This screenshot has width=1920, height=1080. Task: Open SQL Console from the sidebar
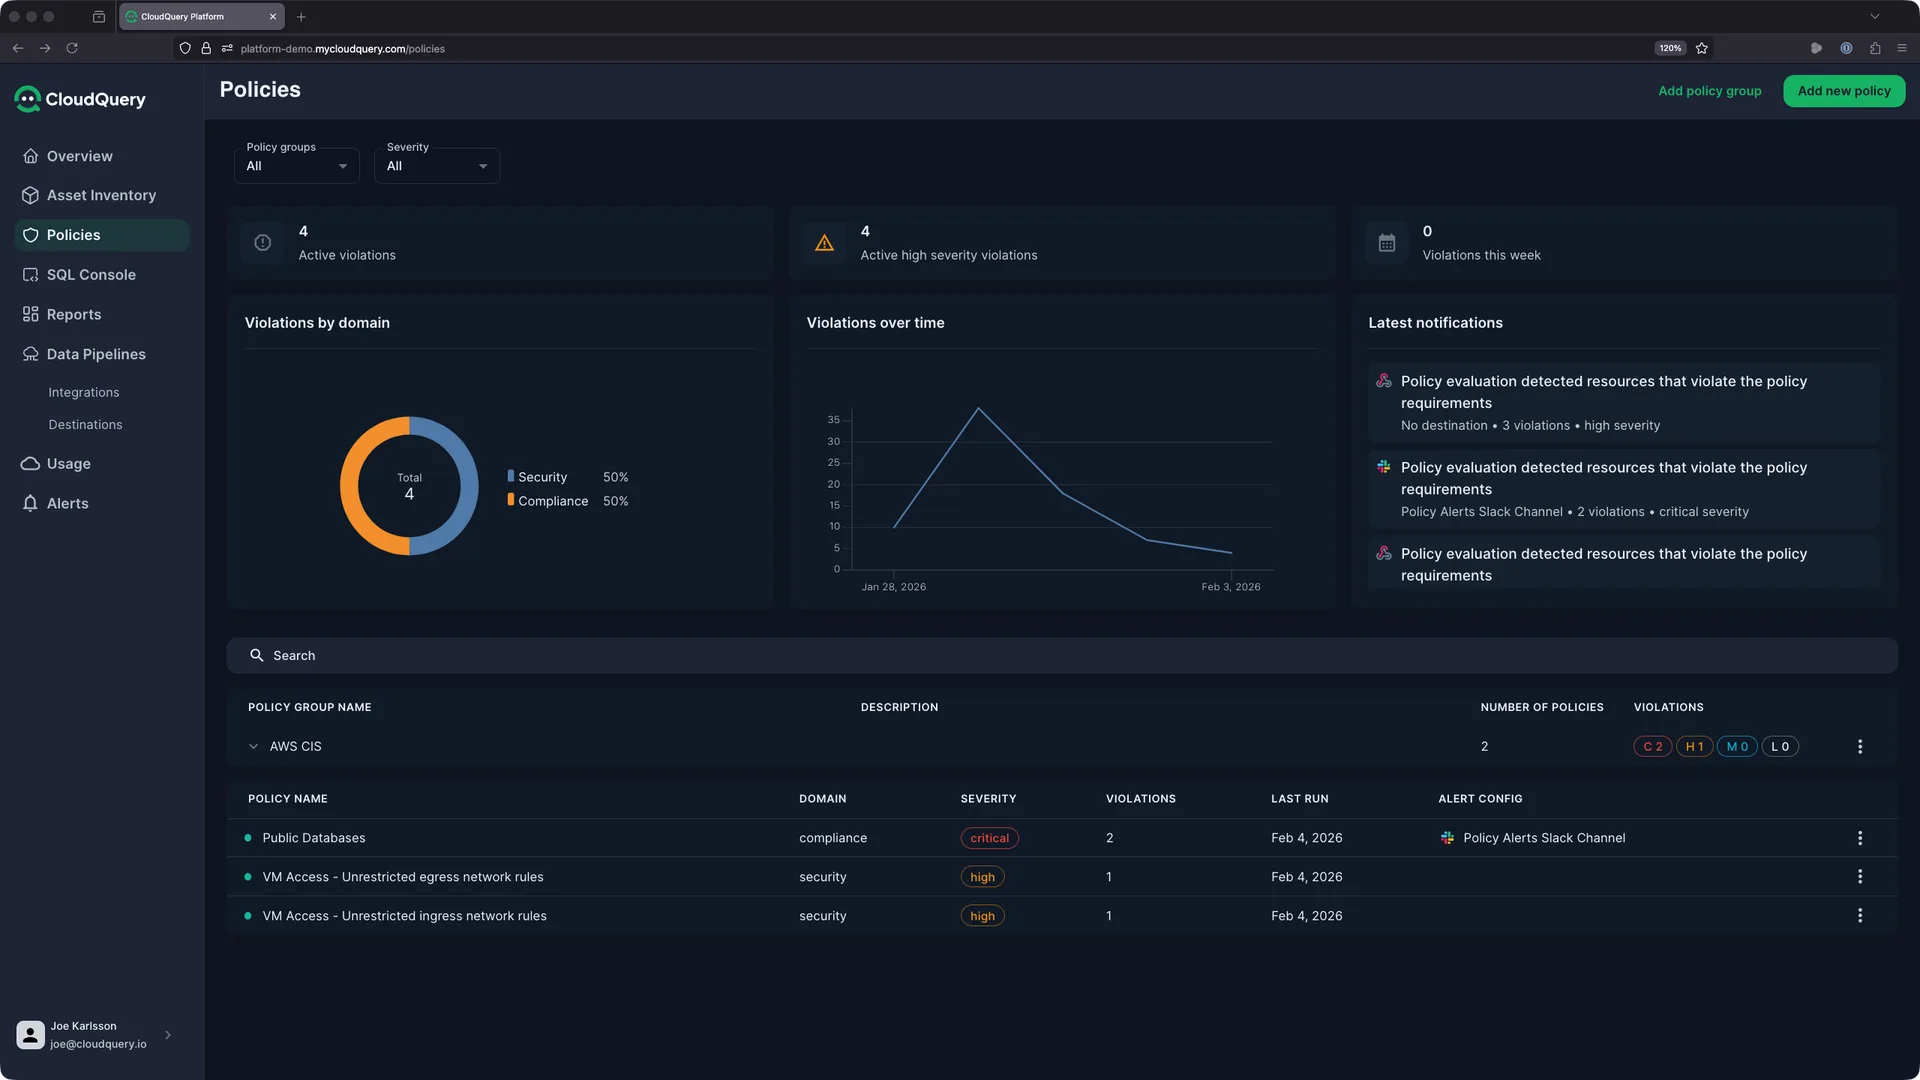(x=91, y=275)
